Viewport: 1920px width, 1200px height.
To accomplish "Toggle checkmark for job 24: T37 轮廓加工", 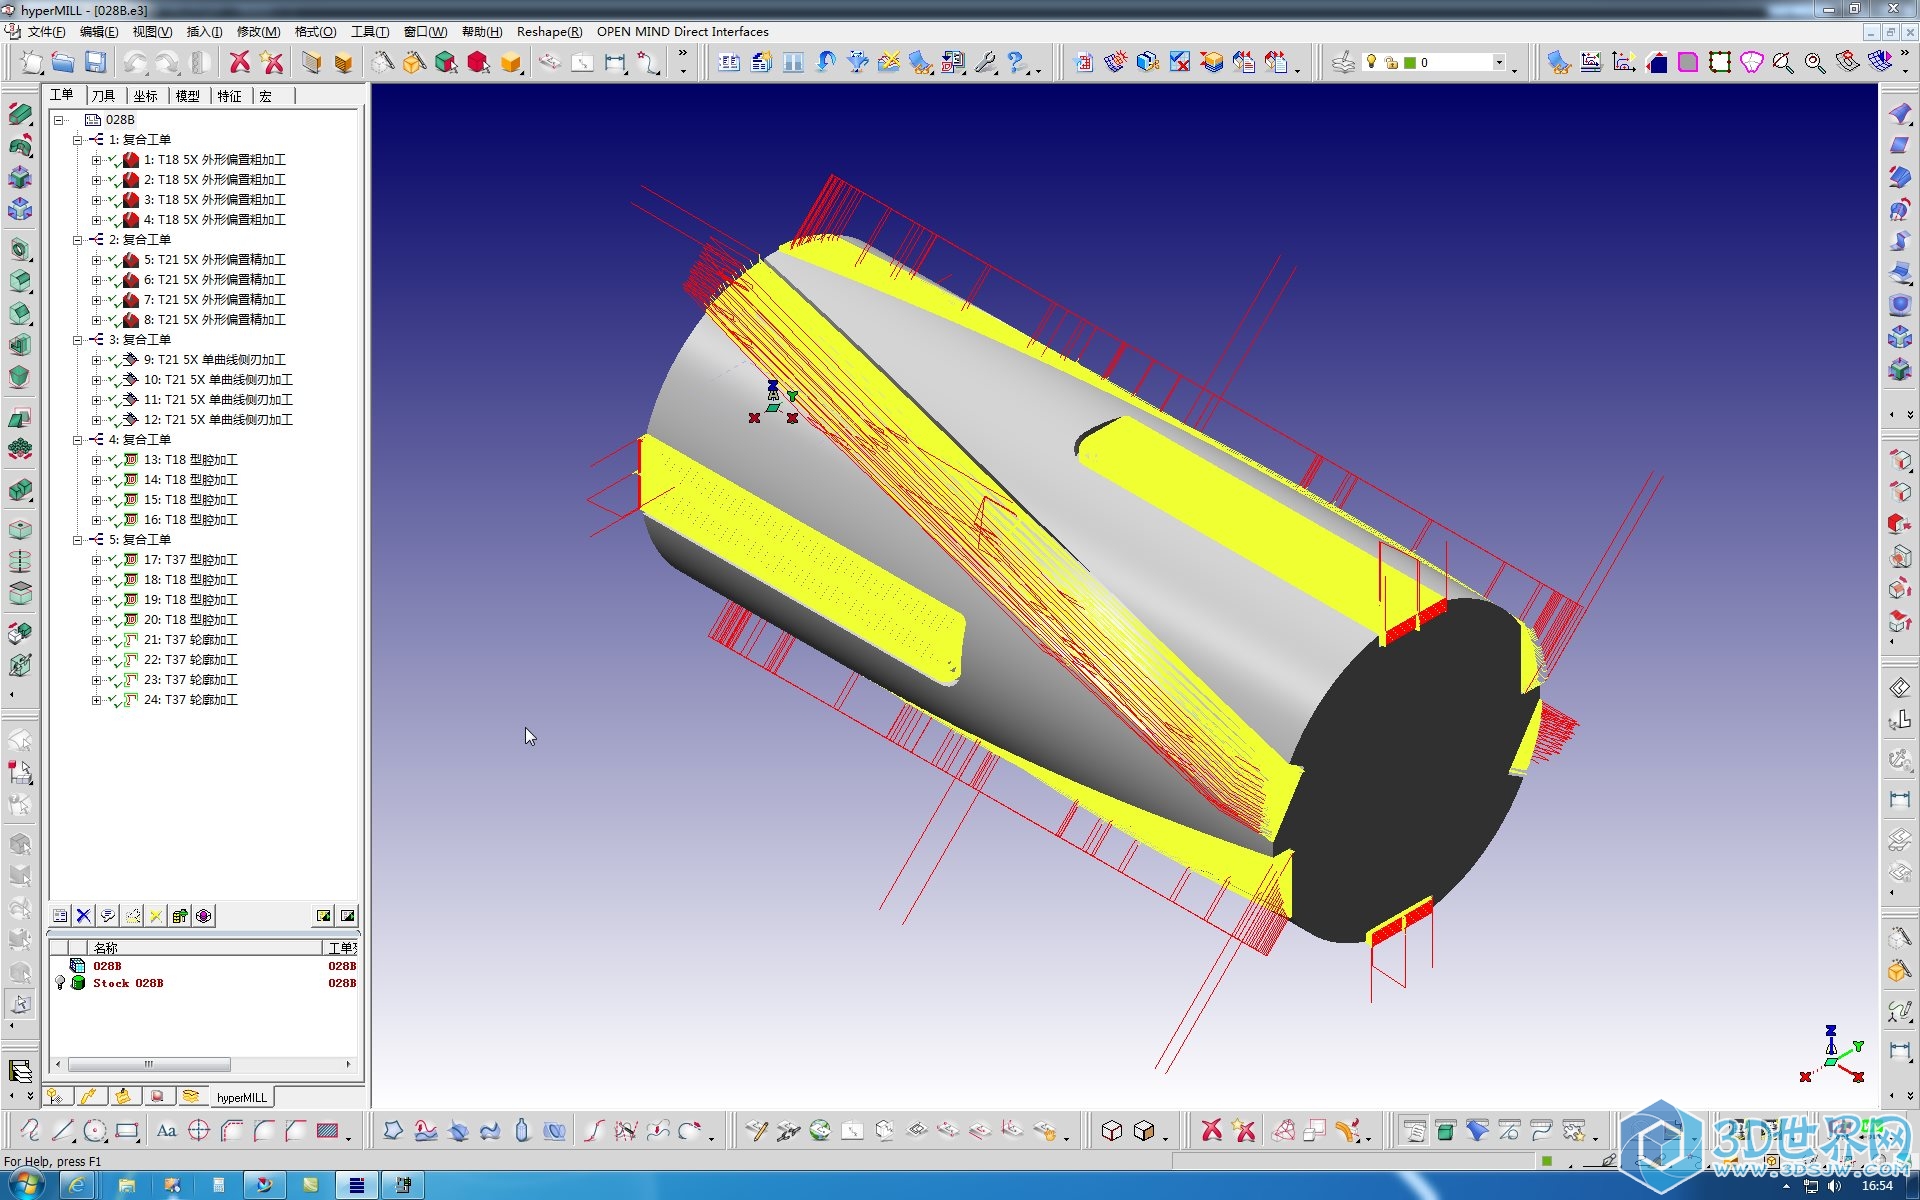I will coord(113,700).
